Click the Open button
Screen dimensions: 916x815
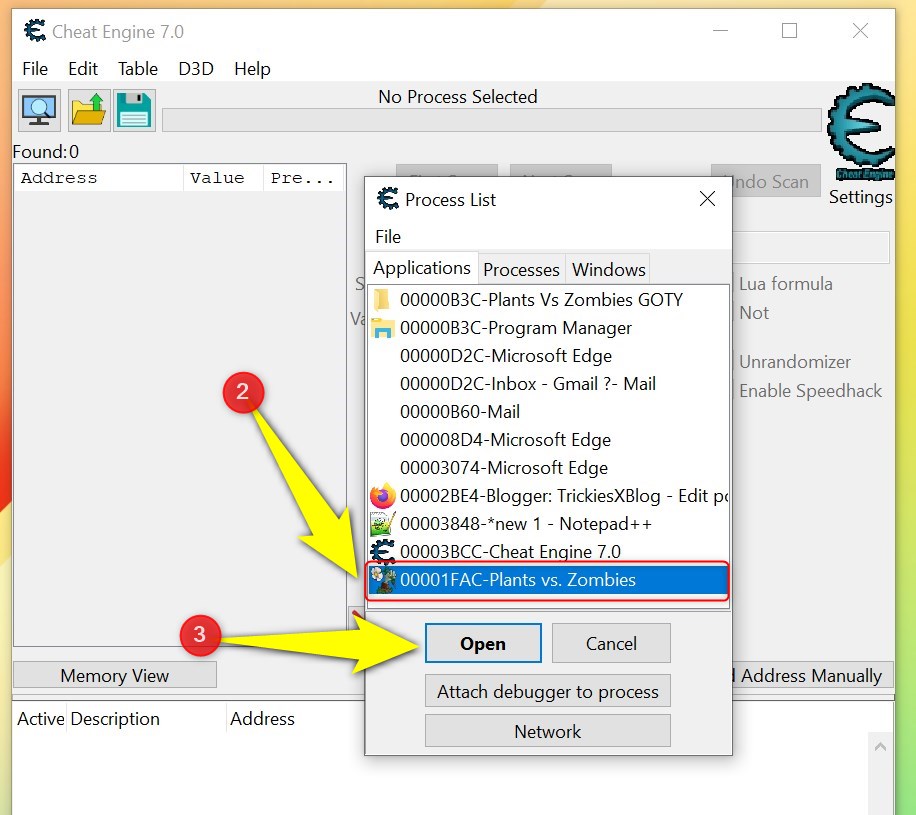point(483,643)
